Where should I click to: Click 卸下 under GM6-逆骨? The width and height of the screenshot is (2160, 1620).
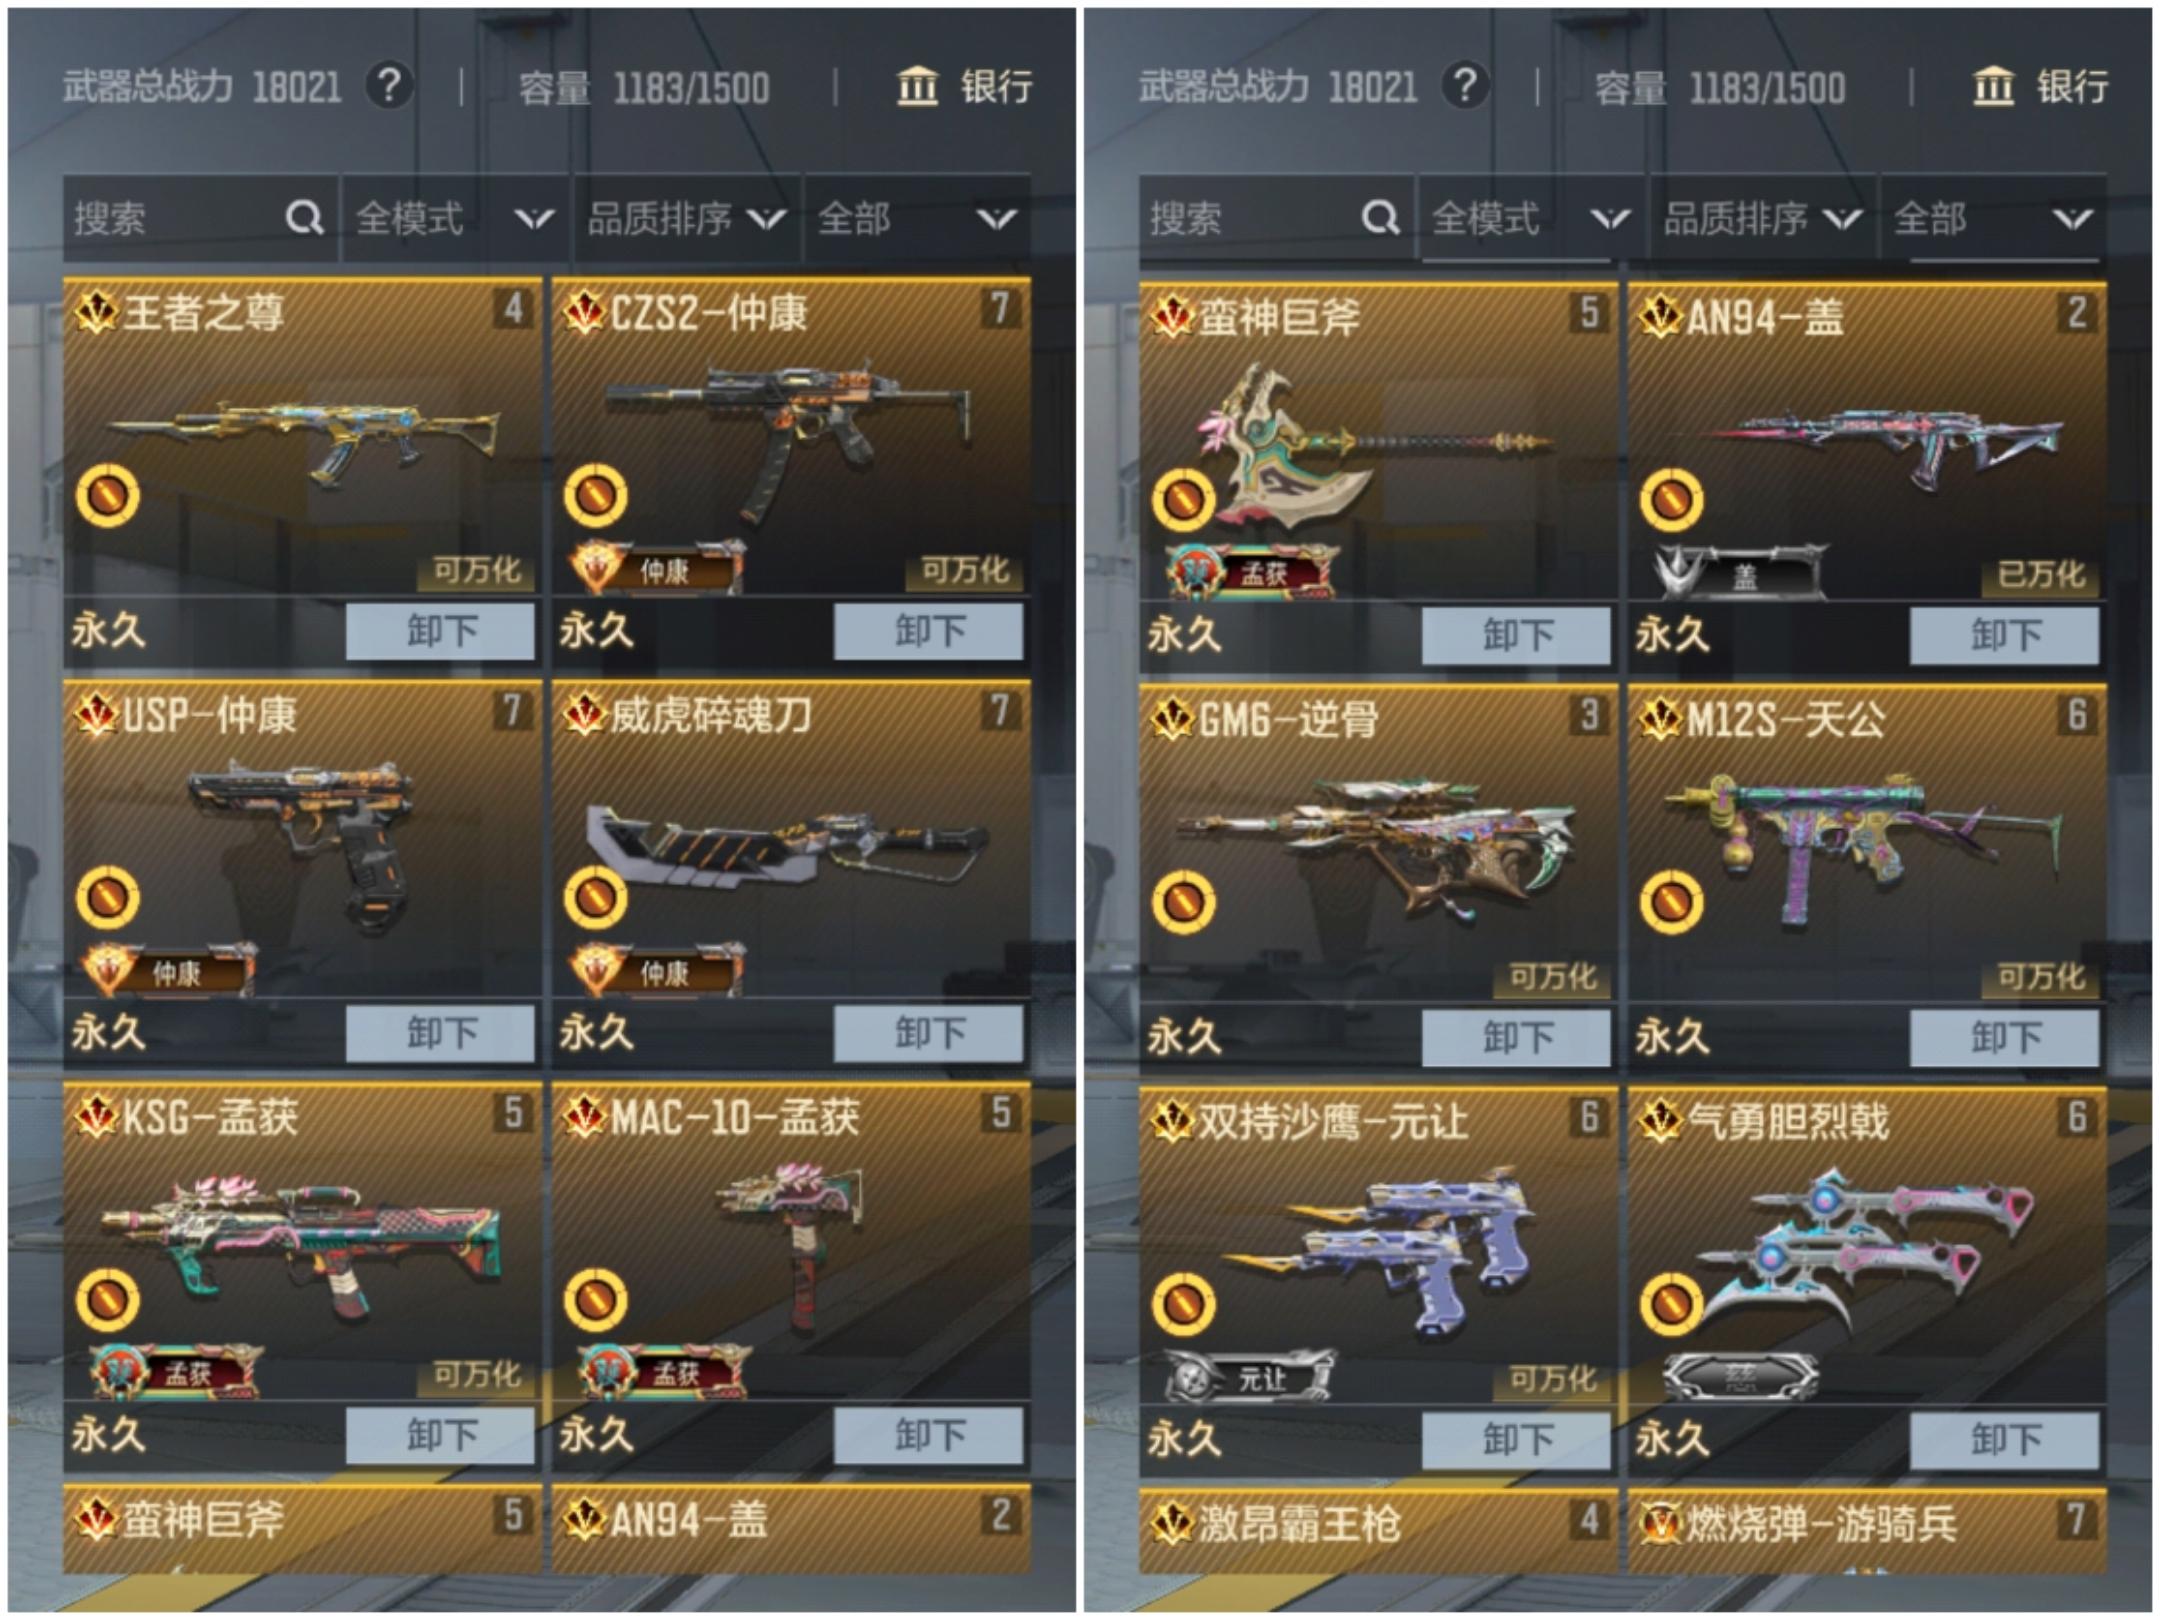point(1516,1037)
